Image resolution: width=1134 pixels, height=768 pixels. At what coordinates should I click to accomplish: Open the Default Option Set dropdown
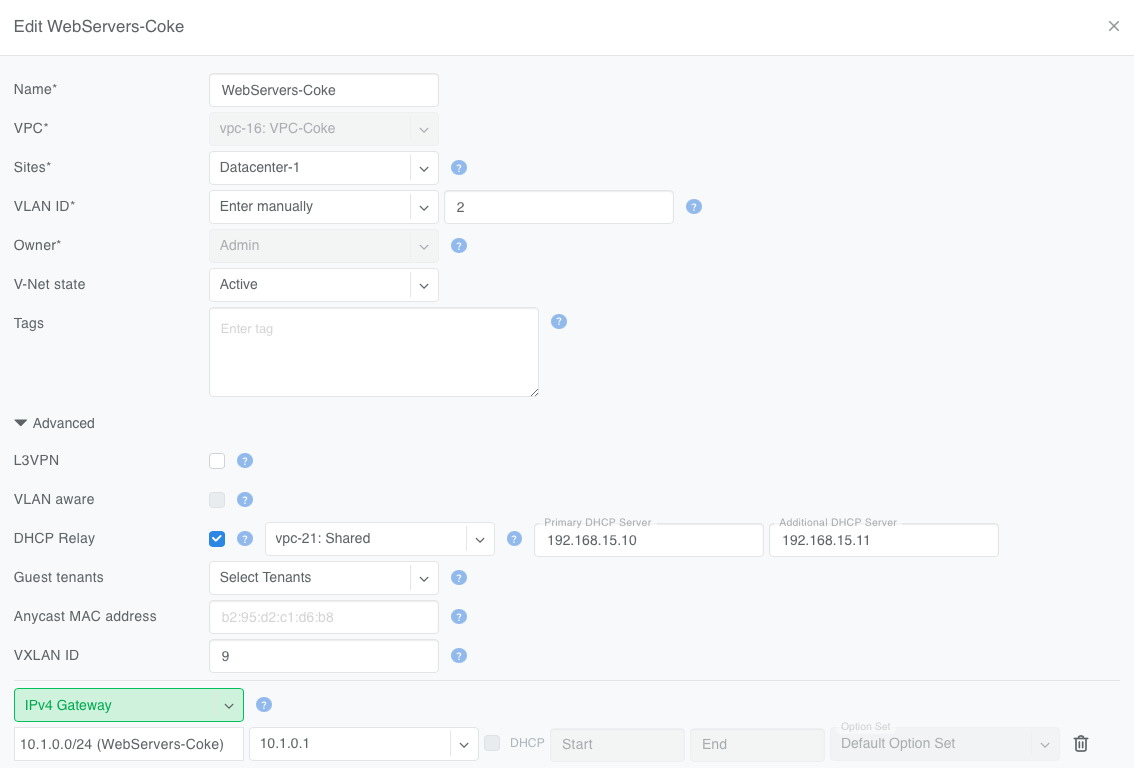pos(944,743)
